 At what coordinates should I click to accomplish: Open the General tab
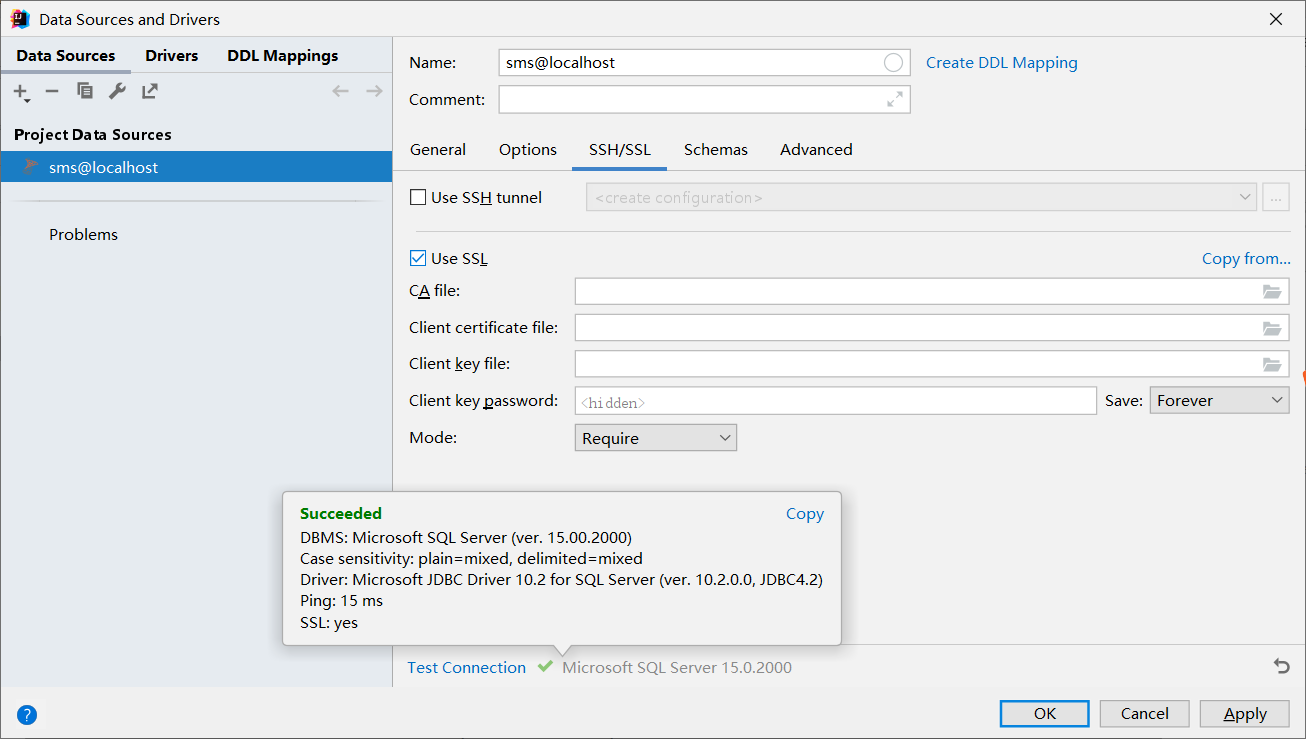tap(438, 150)
